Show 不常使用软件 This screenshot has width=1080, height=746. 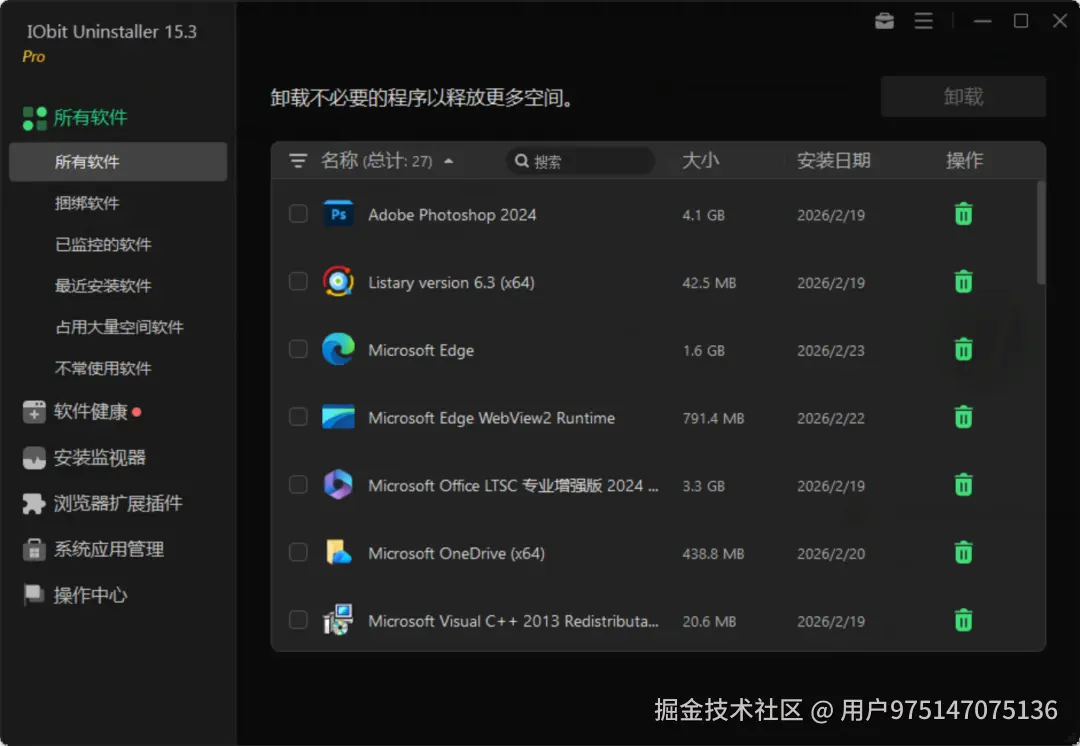coord(103,369)
